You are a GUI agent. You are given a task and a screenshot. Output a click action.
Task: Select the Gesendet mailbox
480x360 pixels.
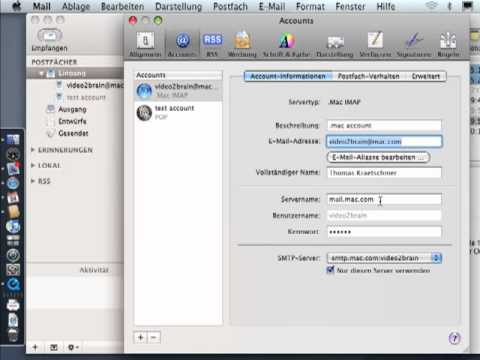[x=73, y=133]
